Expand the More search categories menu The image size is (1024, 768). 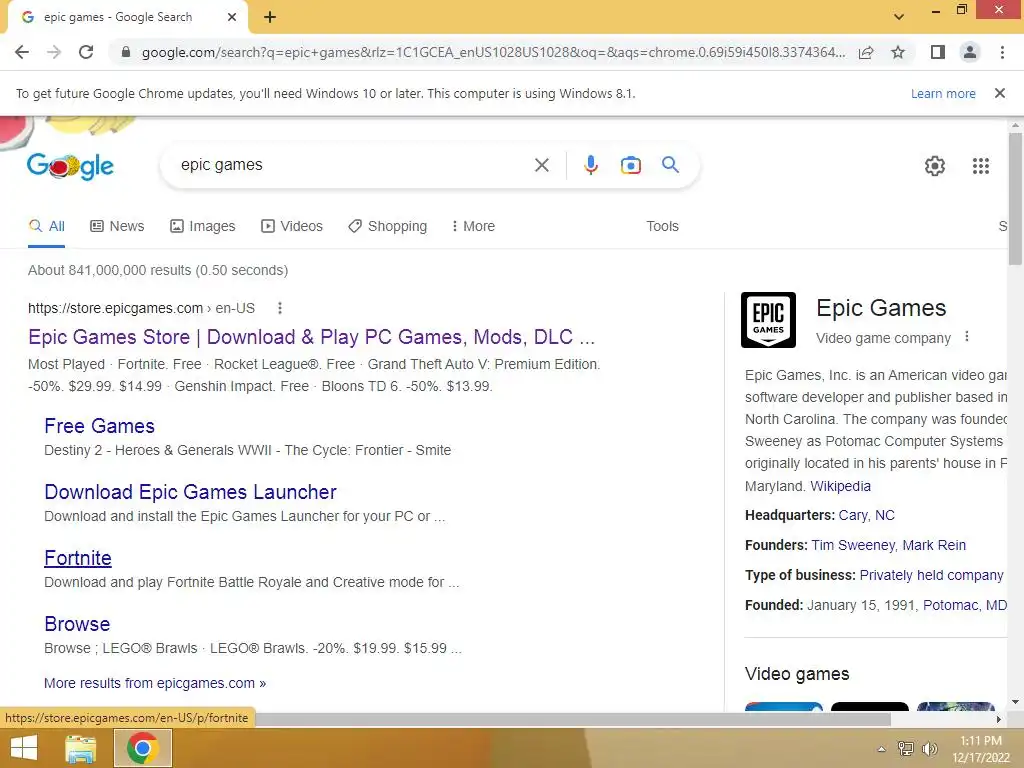tap(473, 226)
